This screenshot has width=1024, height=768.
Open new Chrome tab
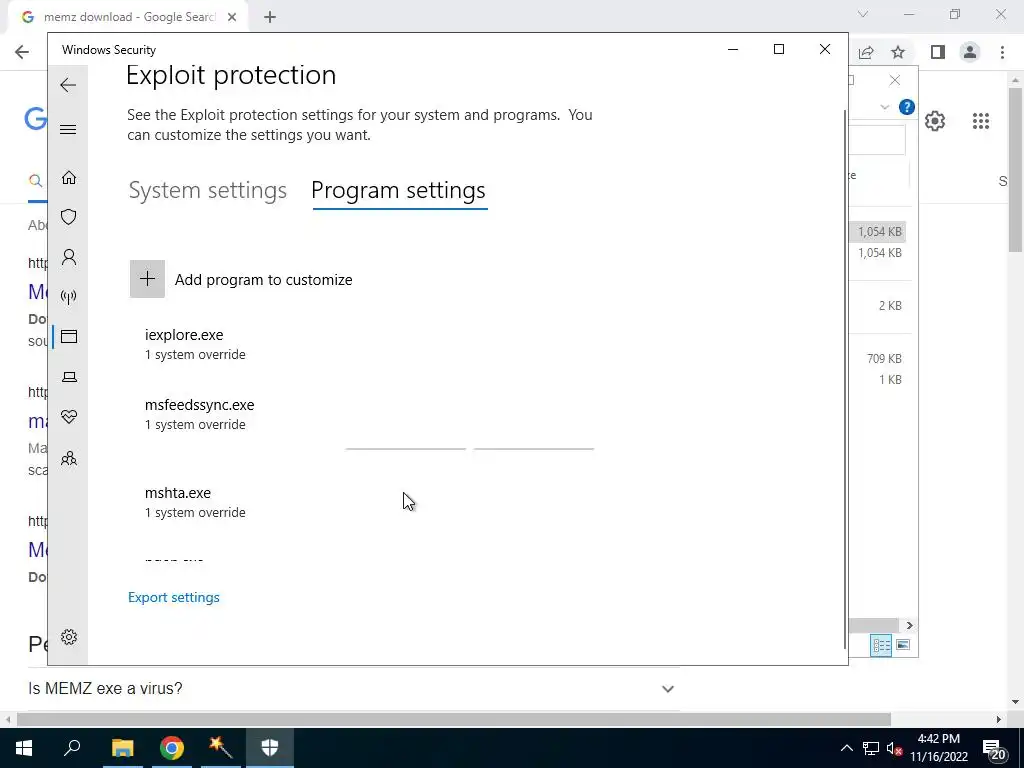(x=270, y=17)
